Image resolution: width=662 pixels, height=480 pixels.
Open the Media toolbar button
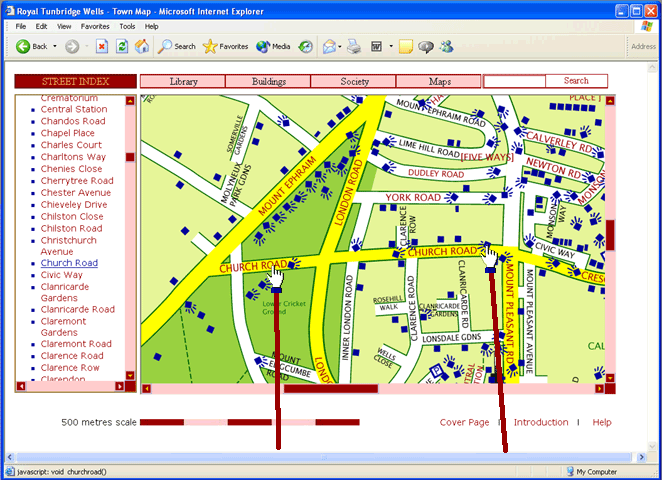pos(273,46)
